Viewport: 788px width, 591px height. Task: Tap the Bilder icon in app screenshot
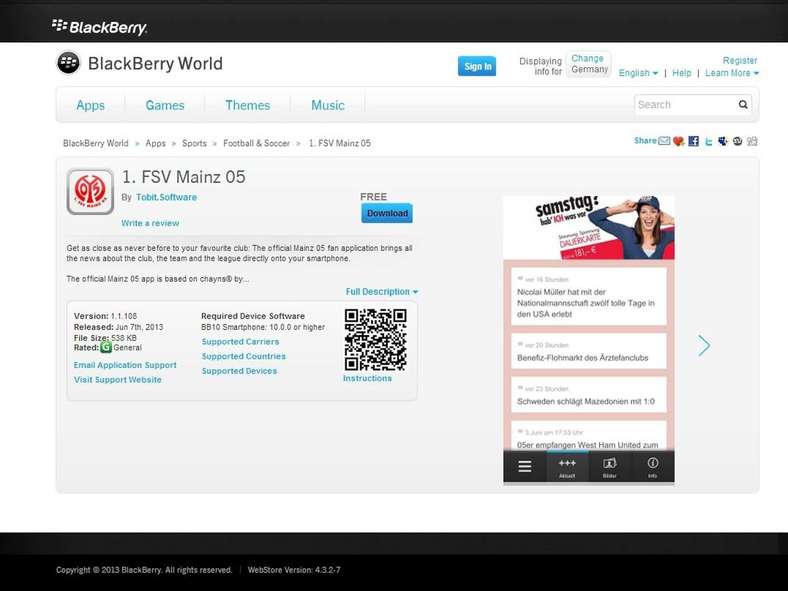coord(610,467)
